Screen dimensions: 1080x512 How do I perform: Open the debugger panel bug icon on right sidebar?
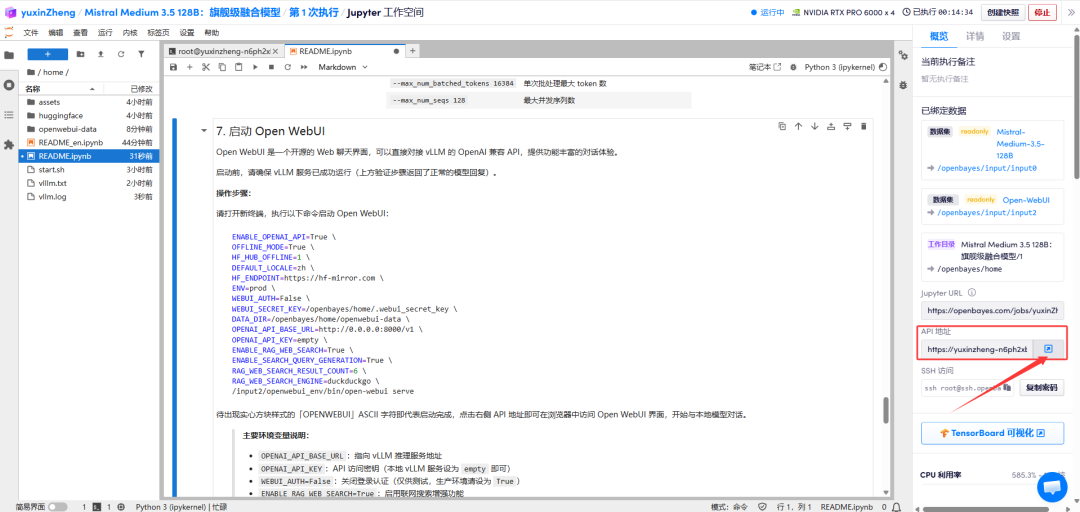[903, 85]
